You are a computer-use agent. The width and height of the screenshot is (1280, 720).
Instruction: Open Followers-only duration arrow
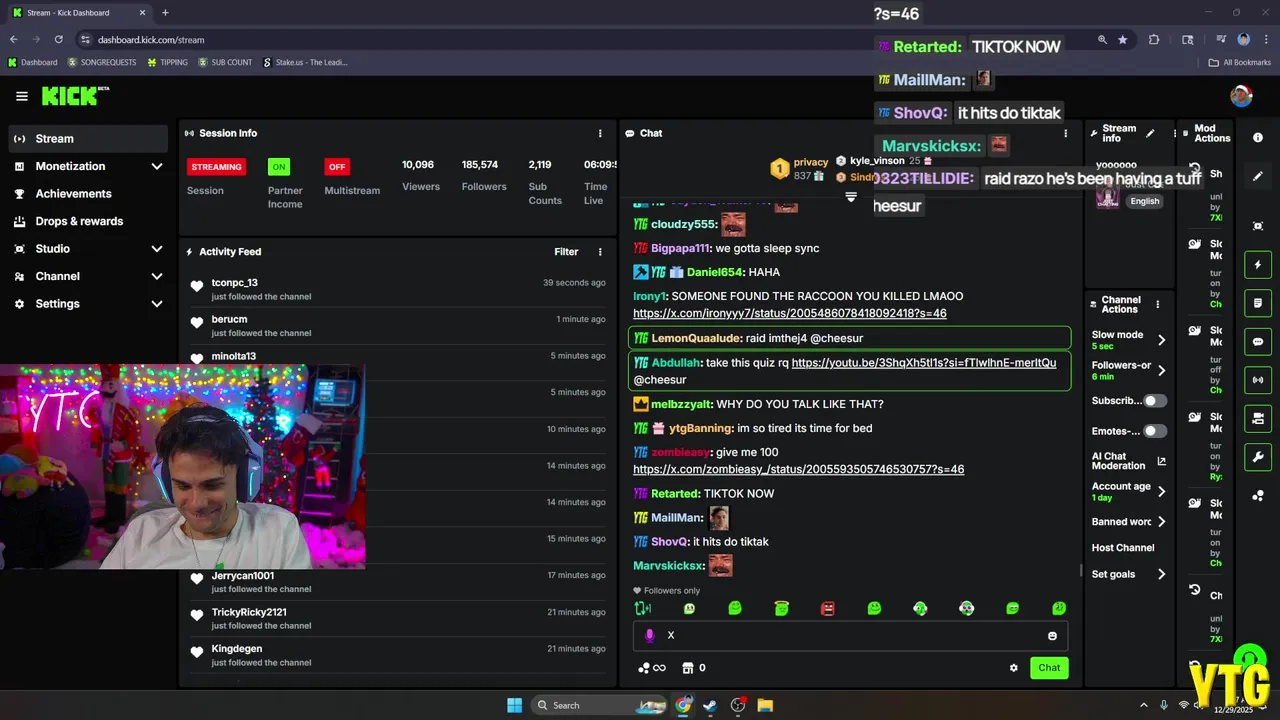click(1161, 370)
